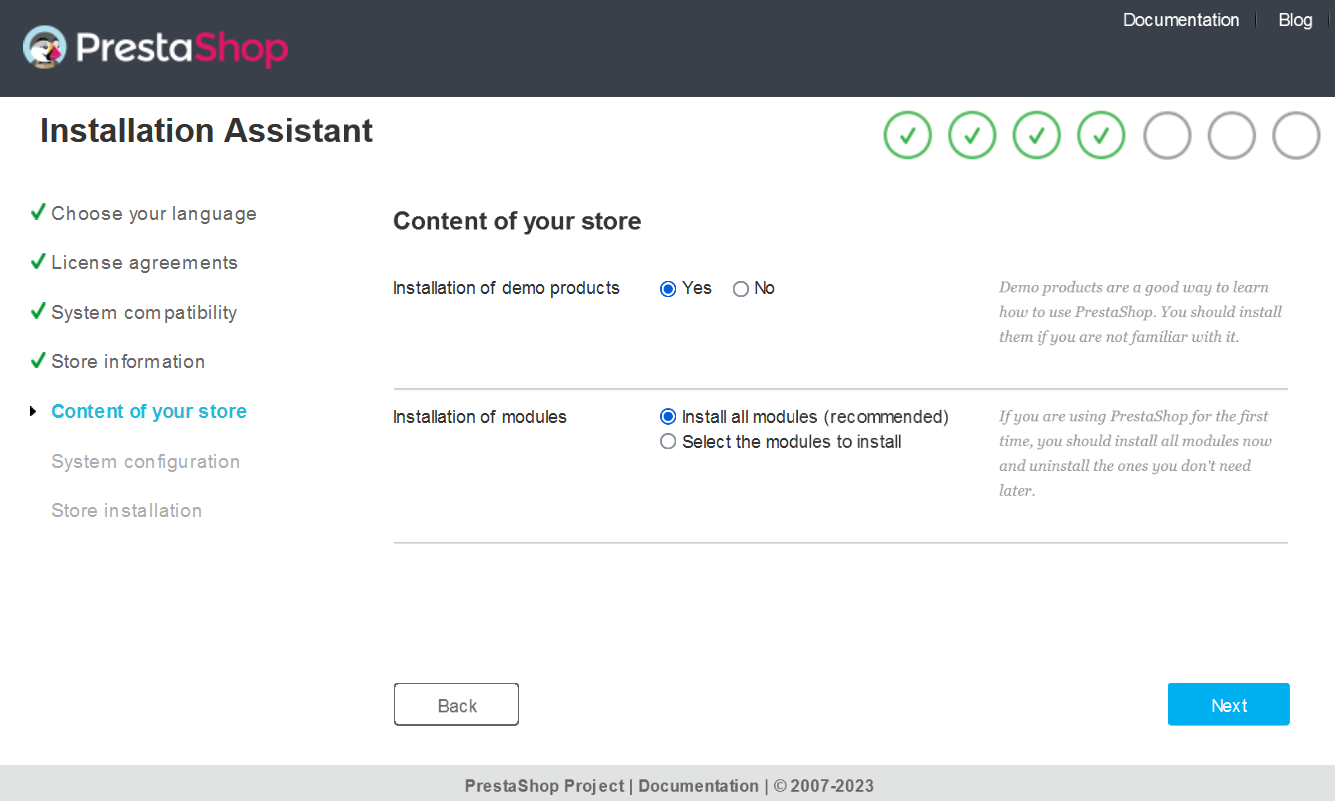Click the Back button
1335x801 pixels.
(x=457, y=705)
